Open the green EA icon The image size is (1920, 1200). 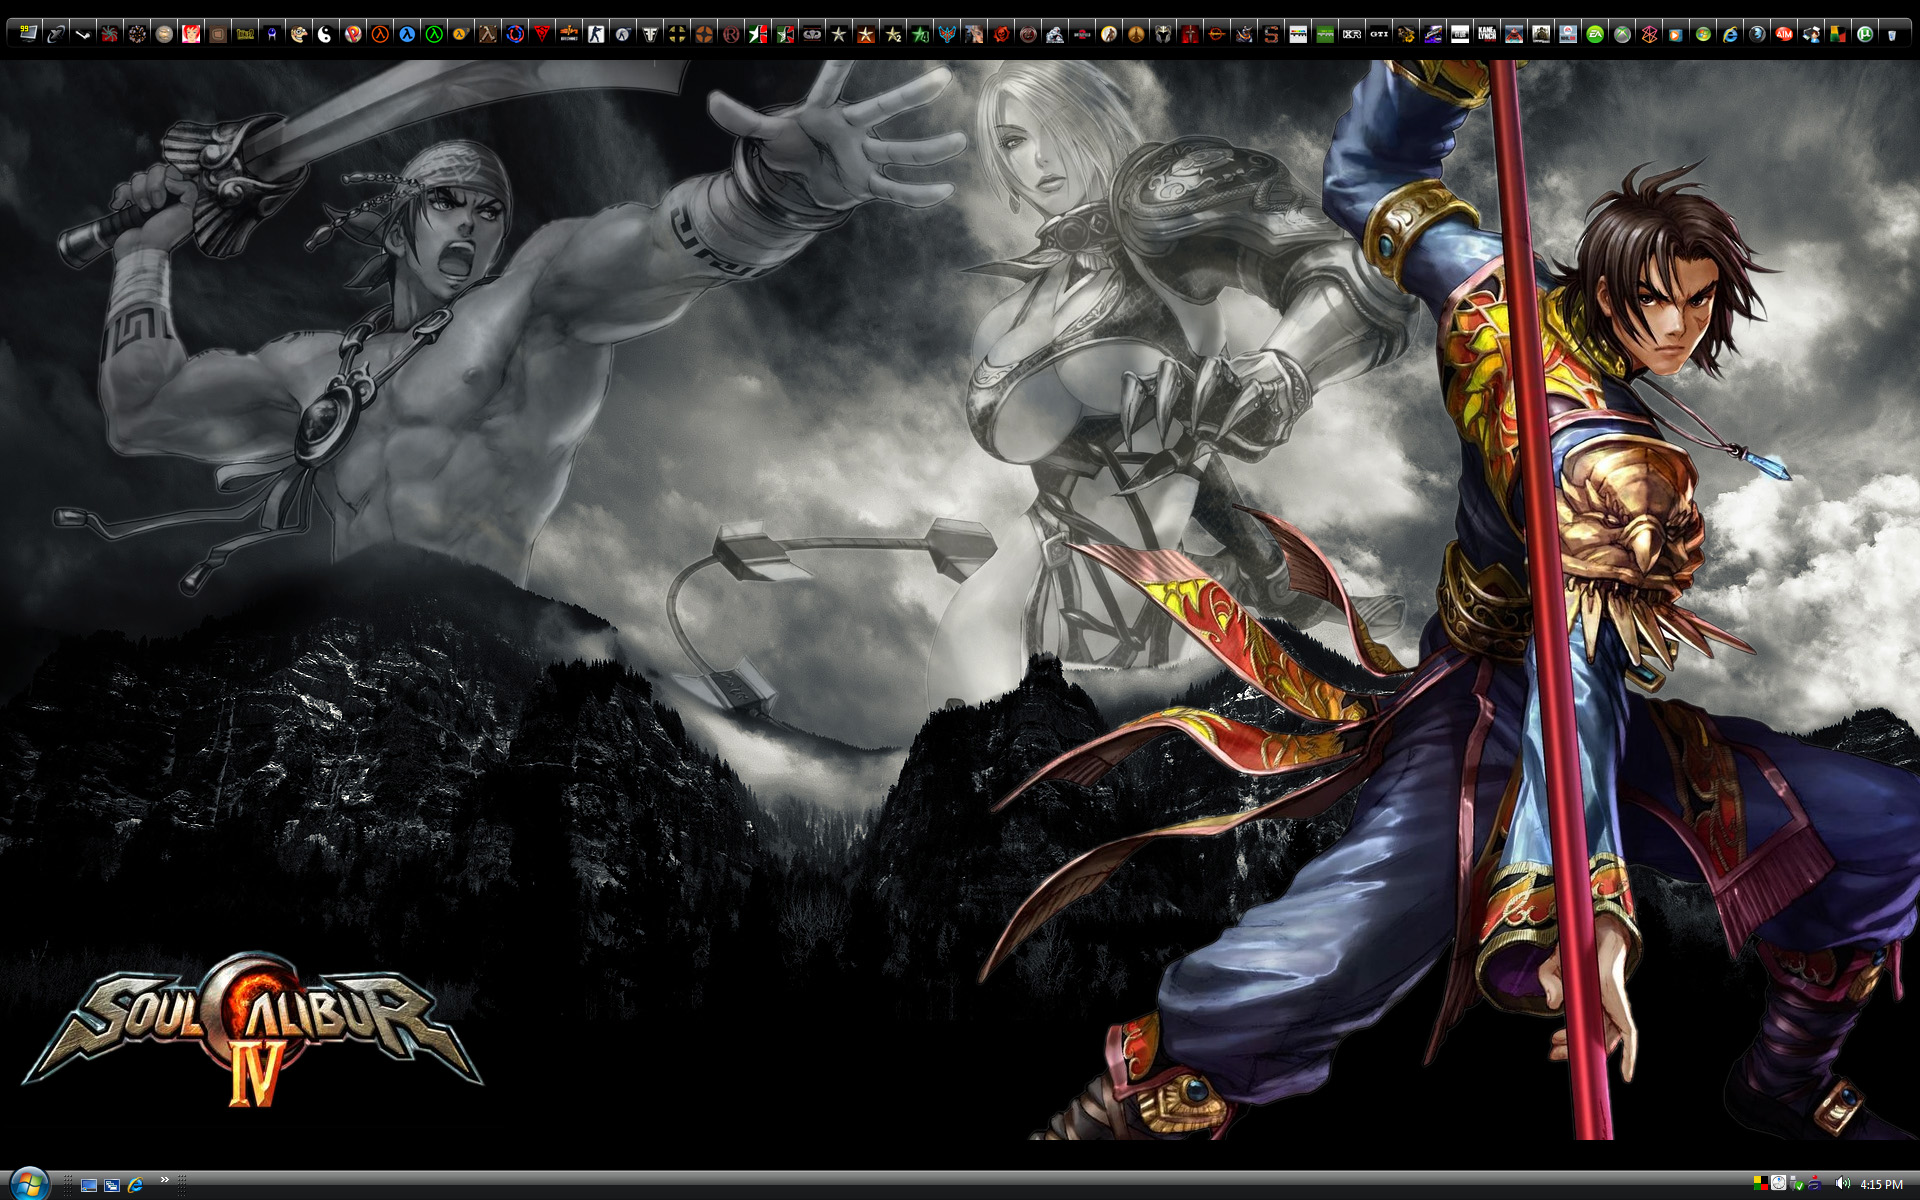(x=1595, y=34)
